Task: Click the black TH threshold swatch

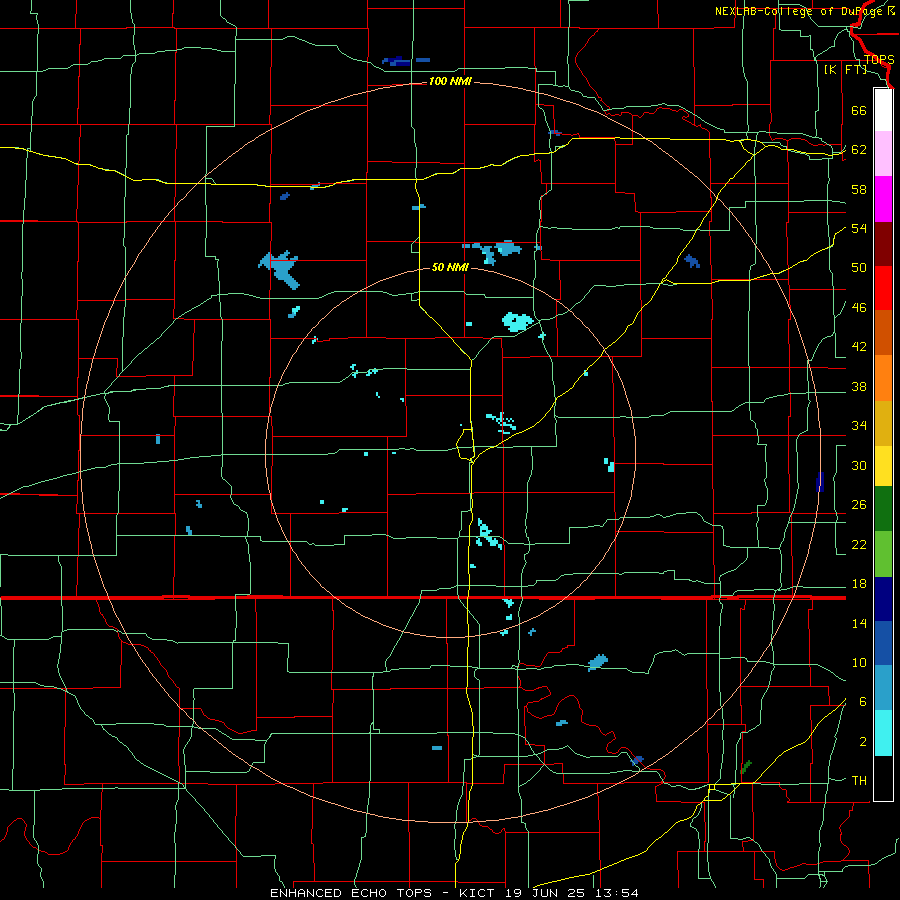Action: point(883,778)
